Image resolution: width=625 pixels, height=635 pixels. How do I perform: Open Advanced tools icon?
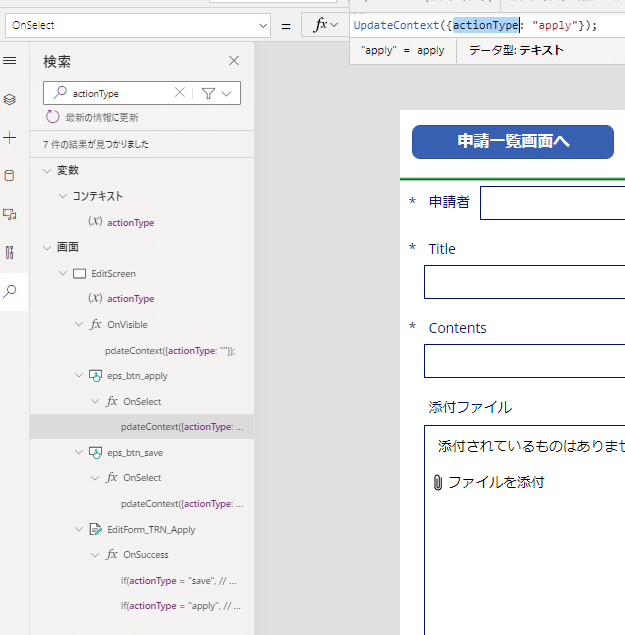pyautogui.click(x=9, y=253)
